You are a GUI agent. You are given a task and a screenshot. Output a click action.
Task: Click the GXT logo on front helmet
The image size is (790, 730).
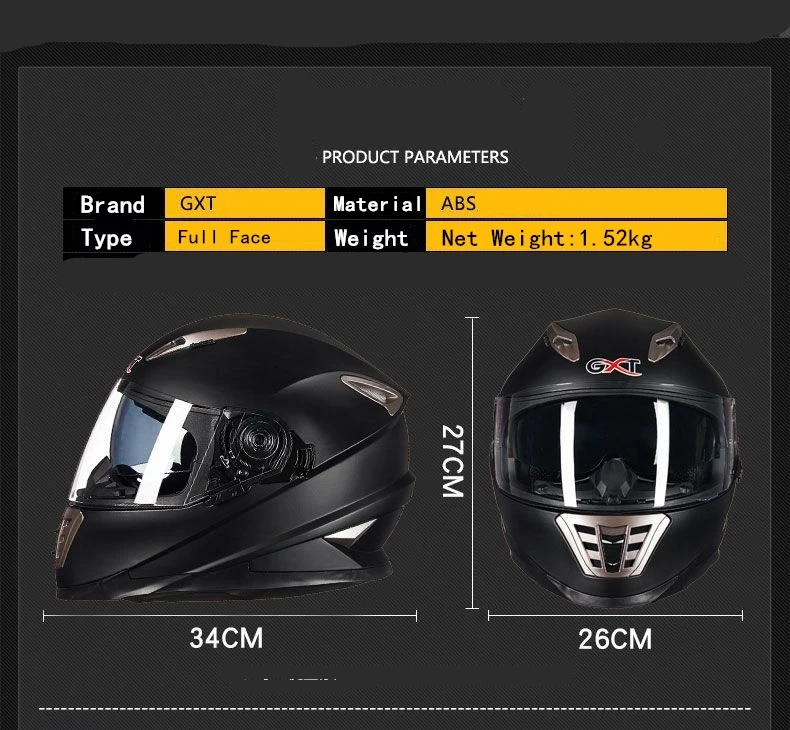coord(613,366)
